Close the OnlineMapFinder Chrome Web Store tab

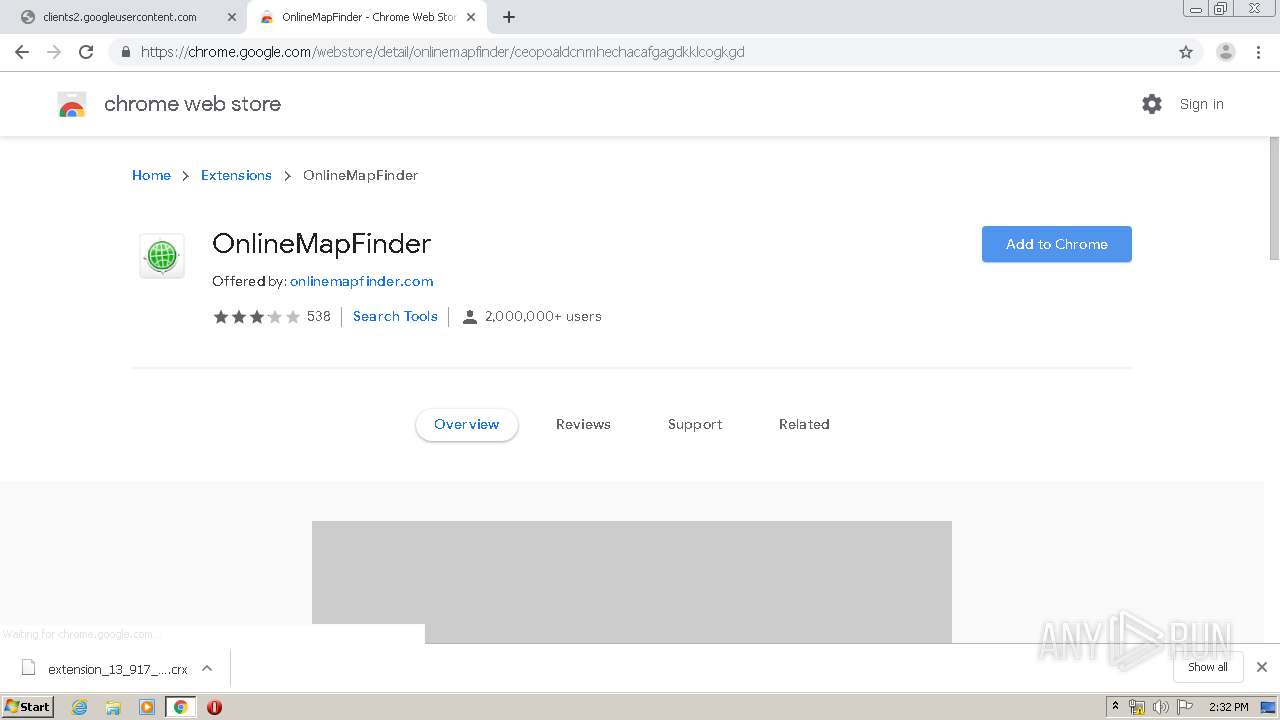click(x=471, y=17)
